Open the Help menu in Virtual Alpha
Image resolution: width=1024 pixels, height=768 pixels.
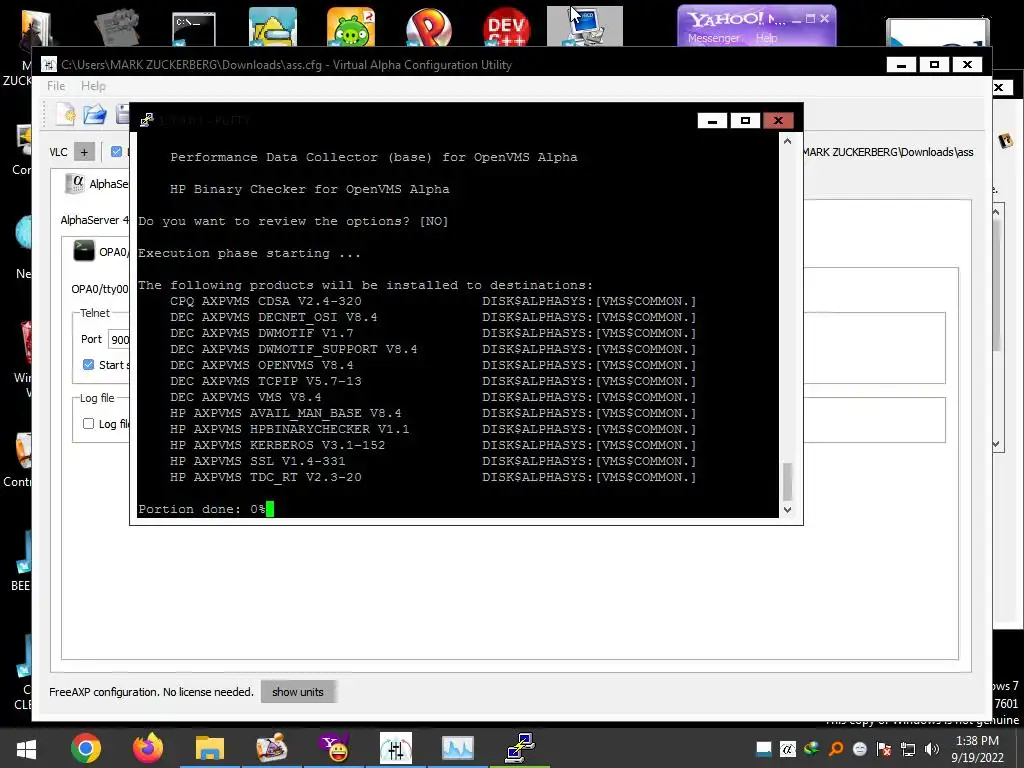(93, 86)
